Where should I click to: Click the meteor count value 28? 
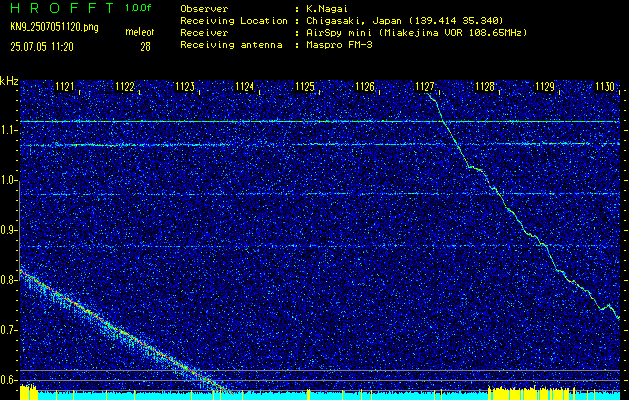(145, 47)
